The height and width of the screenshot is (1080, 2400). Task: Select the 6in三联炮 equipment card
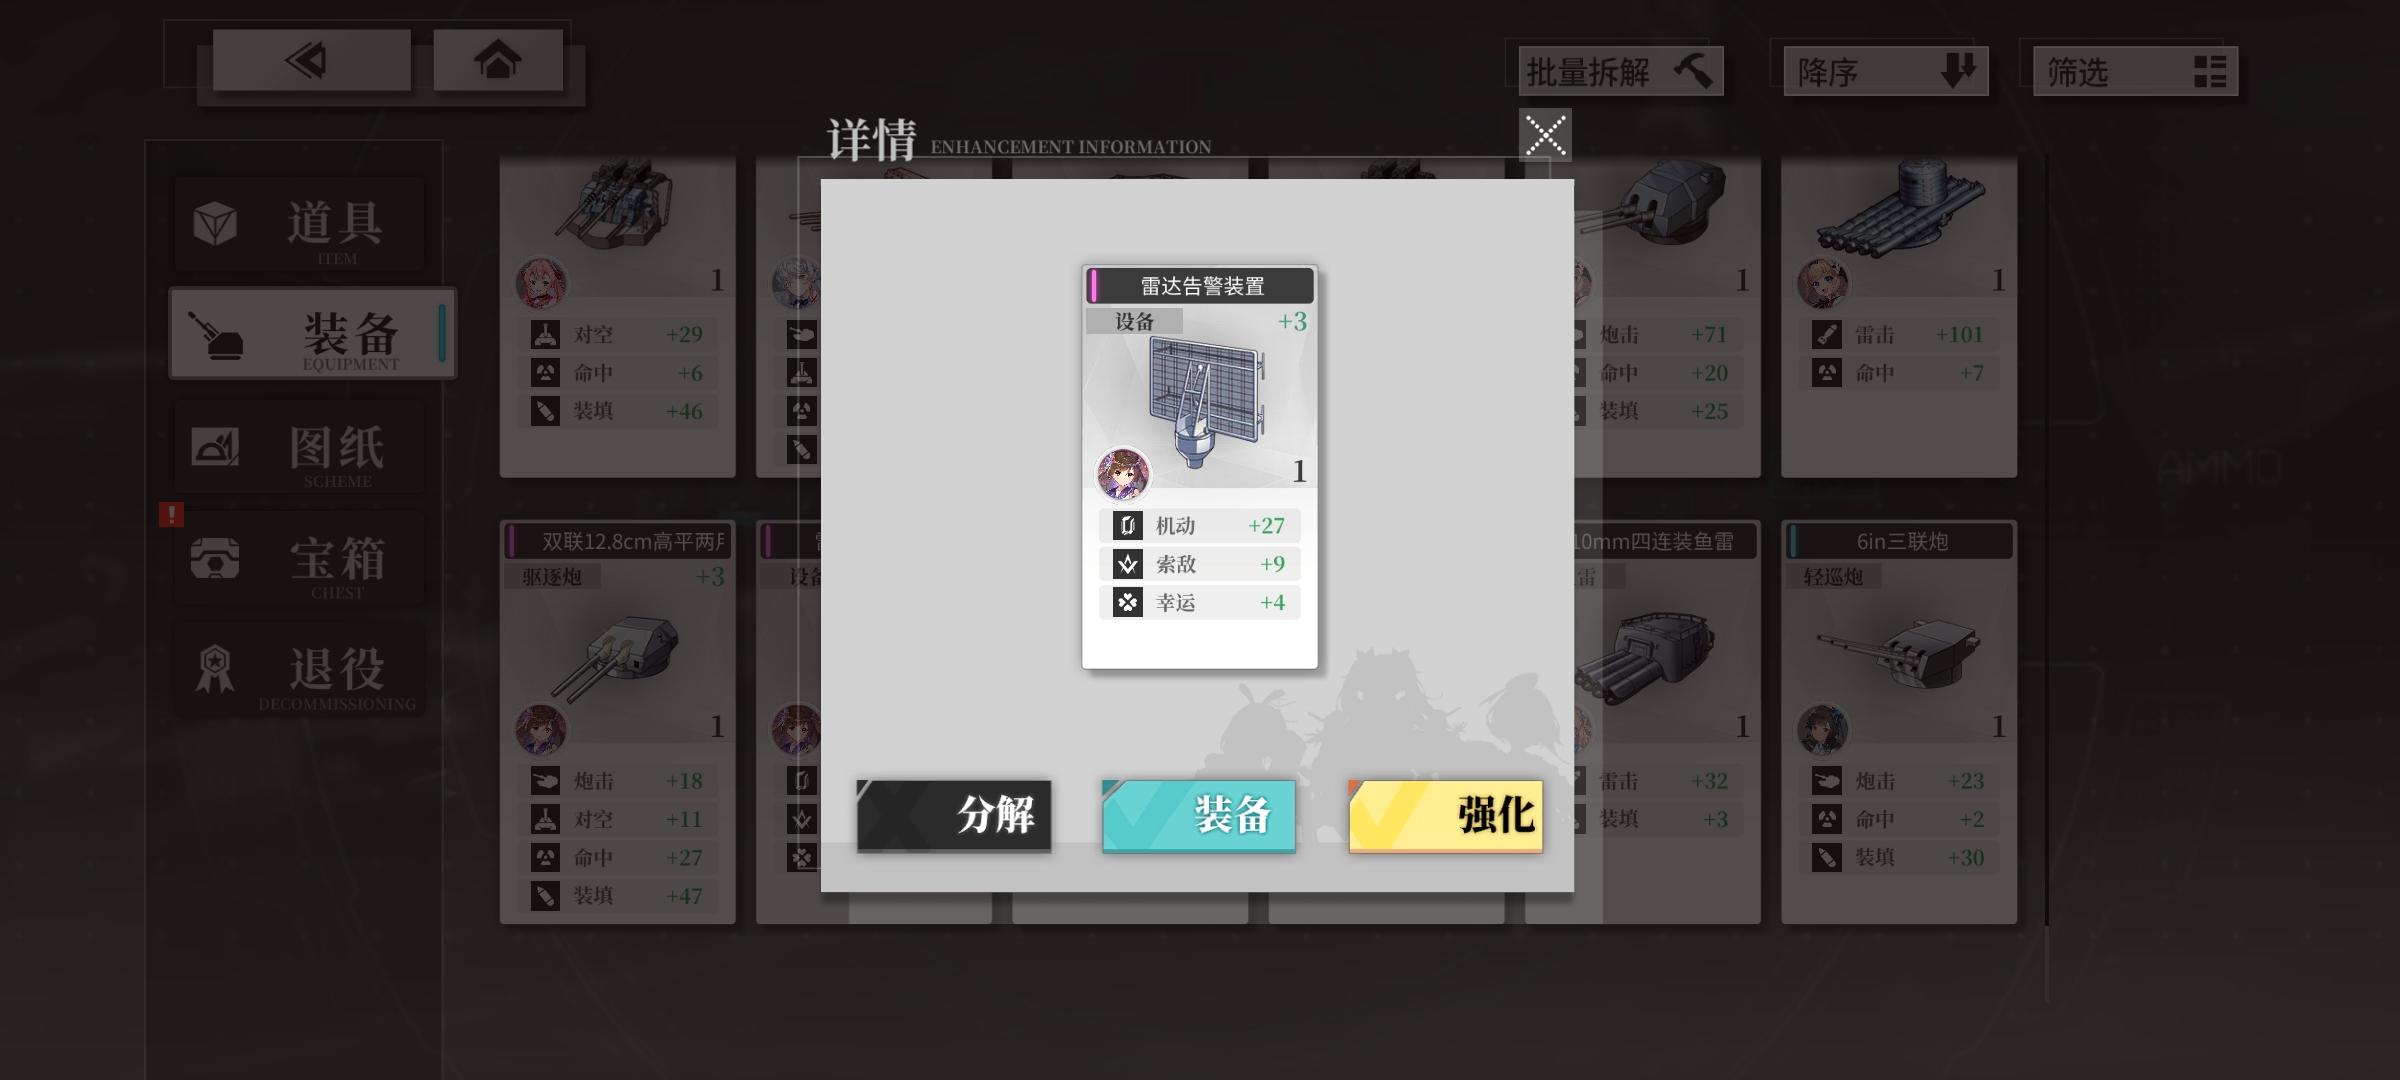1899,722
